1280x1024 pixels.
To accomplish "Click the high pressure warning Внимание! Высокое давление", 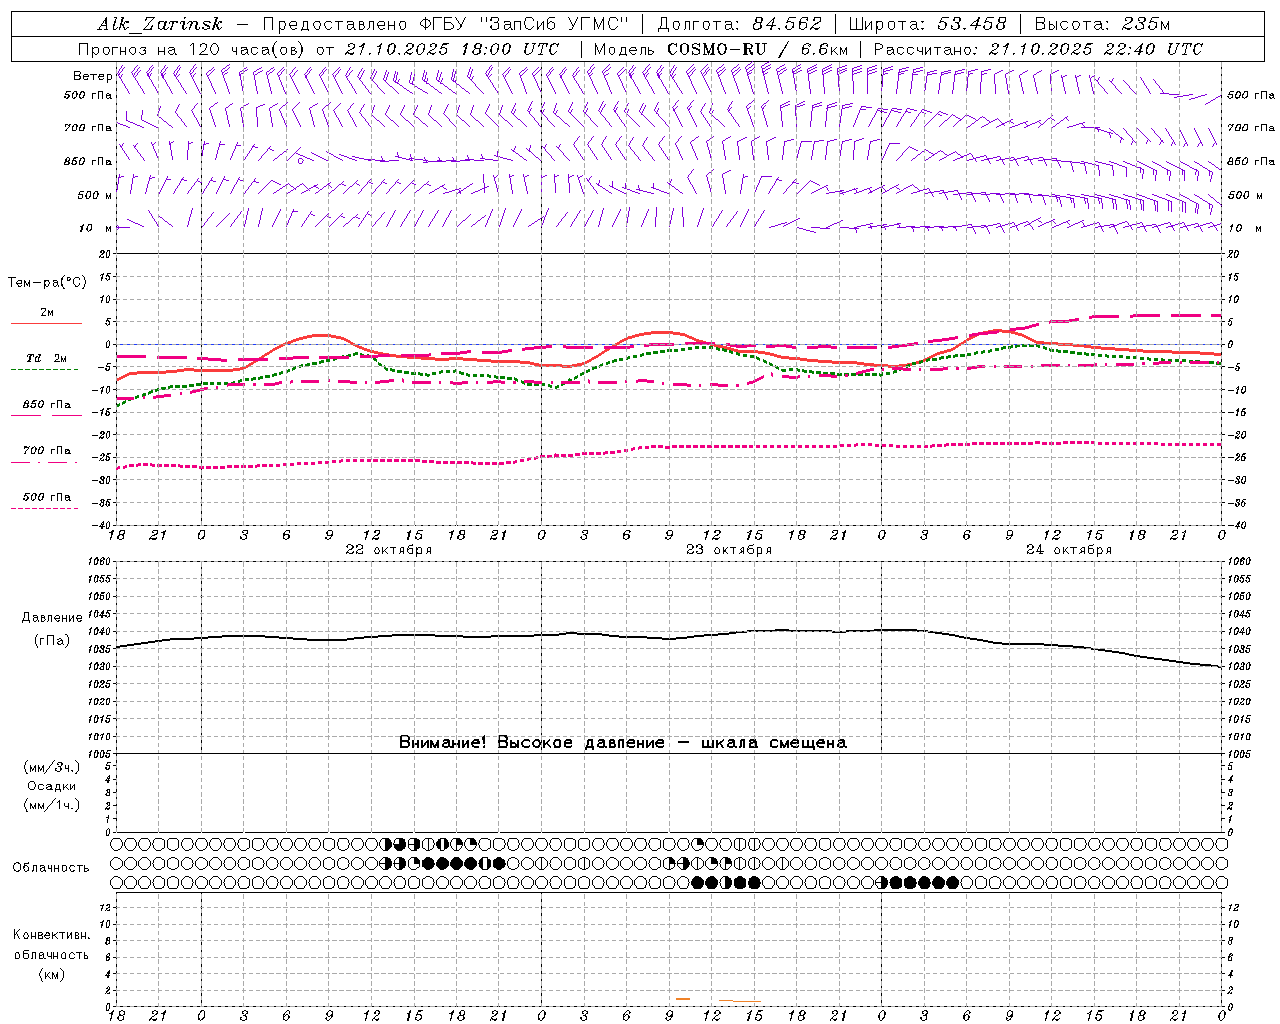I will (532, 742).
